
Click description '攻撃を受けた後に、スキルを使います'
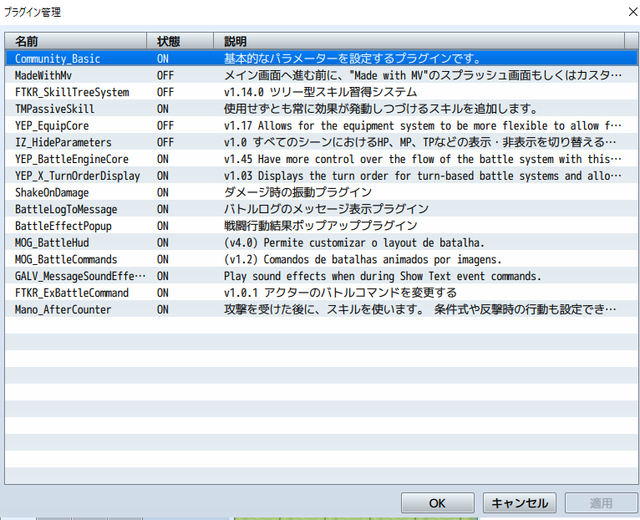pos(320,310)
